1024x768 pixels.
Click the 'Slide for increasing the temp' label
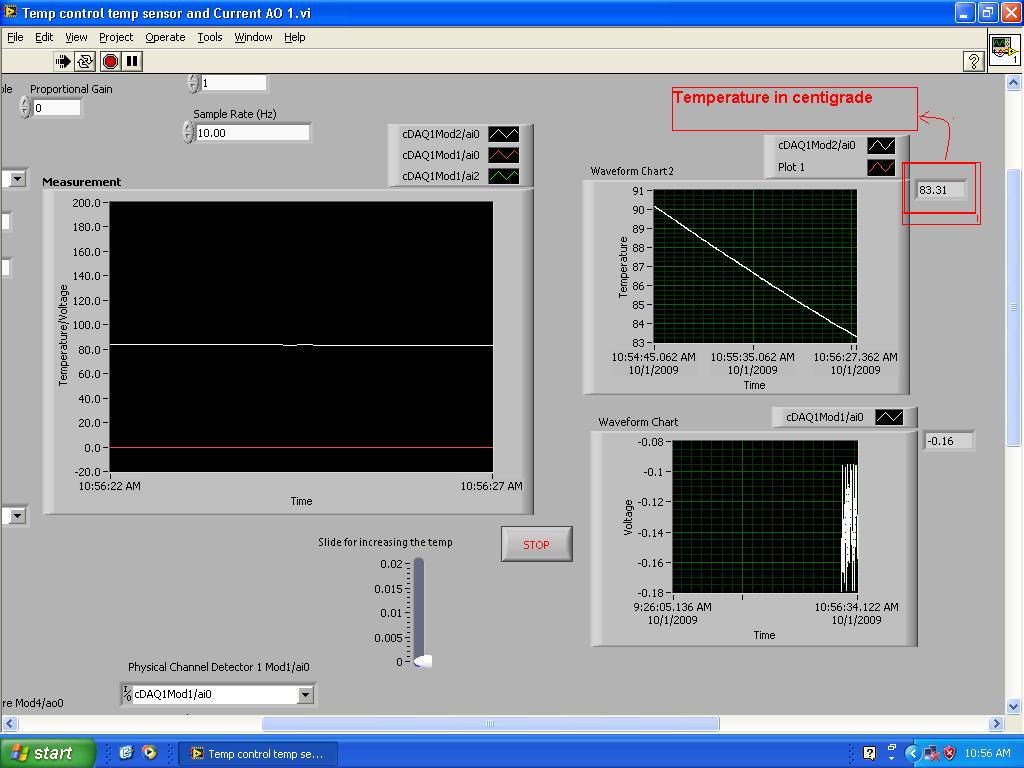385,542
